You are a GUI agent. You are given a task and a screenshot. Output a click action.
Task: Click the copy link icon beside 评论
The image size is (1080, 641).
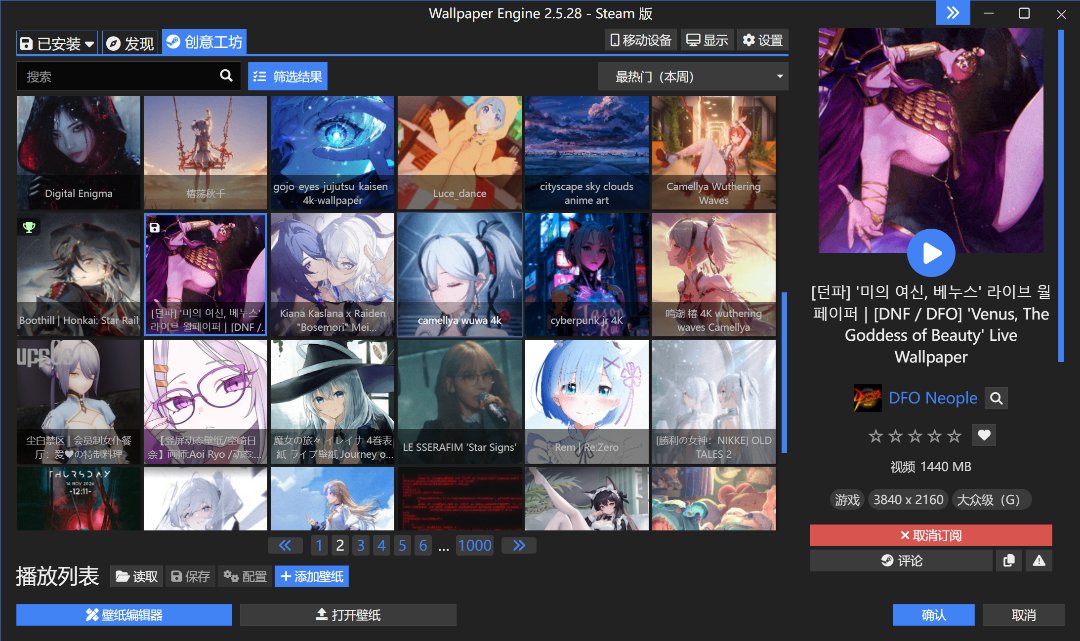pyautogui.click(x=1009, y=560)
